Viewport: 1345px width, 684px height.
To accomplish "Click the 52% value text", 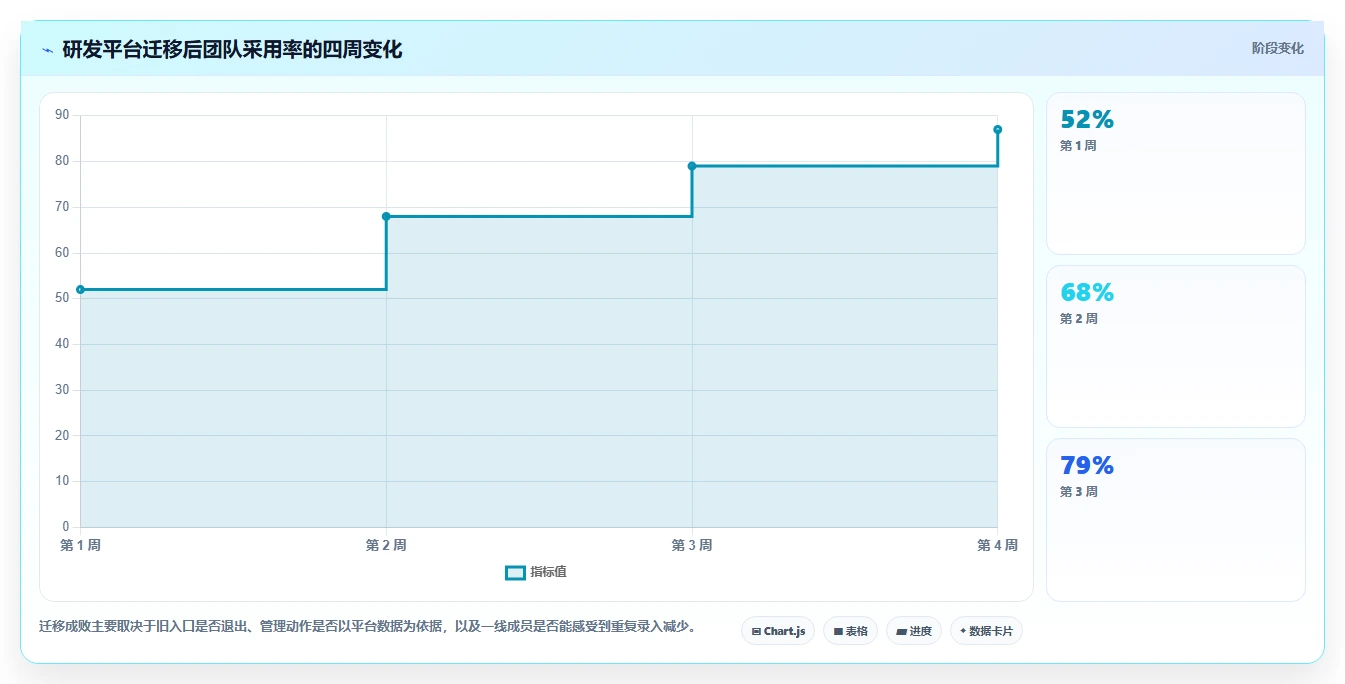I will point(1087,120).
